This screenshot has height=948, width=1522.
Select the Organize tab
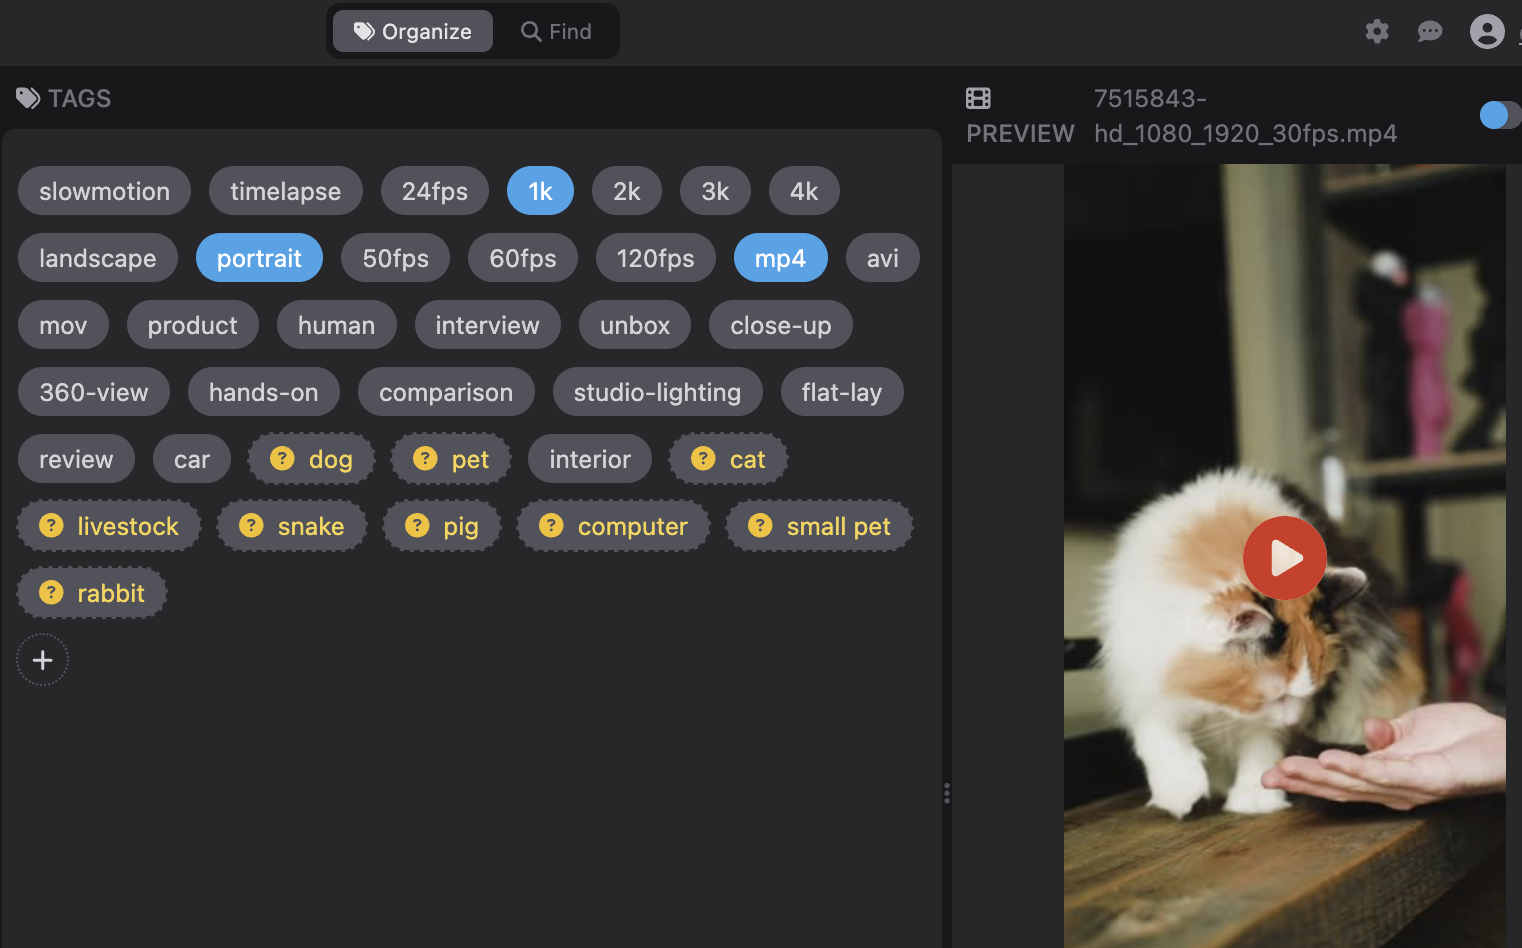(x=412, y=31)
